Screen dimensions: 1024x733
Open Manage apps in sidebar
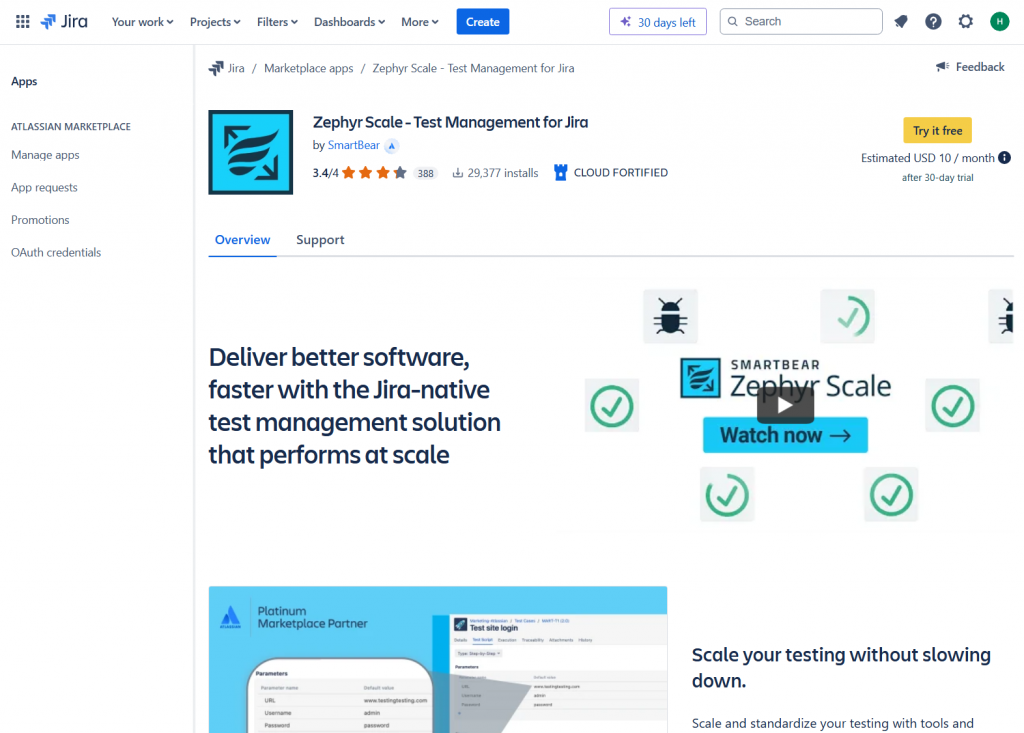pos(45,155)
